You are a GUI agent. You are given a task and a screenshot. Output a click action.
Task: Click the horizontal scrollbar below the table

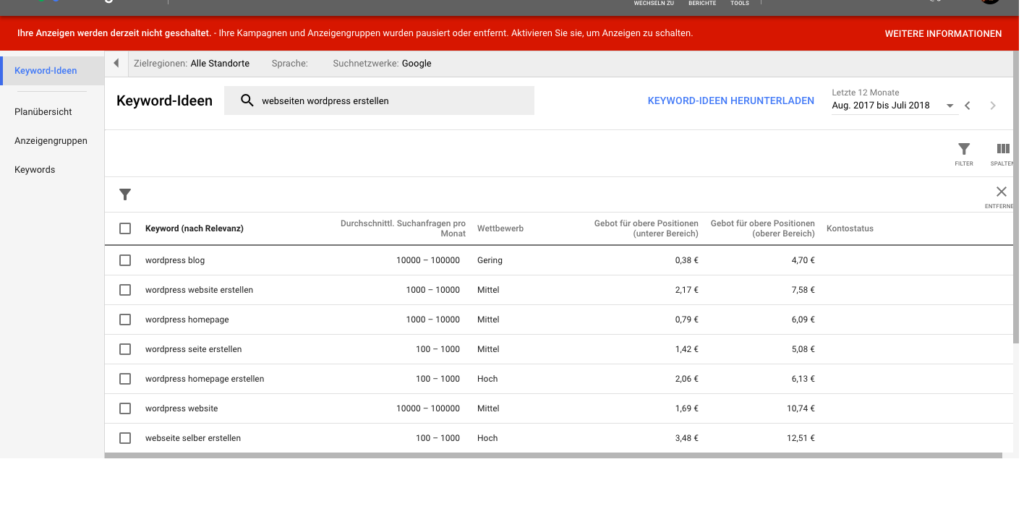(553, 455)
